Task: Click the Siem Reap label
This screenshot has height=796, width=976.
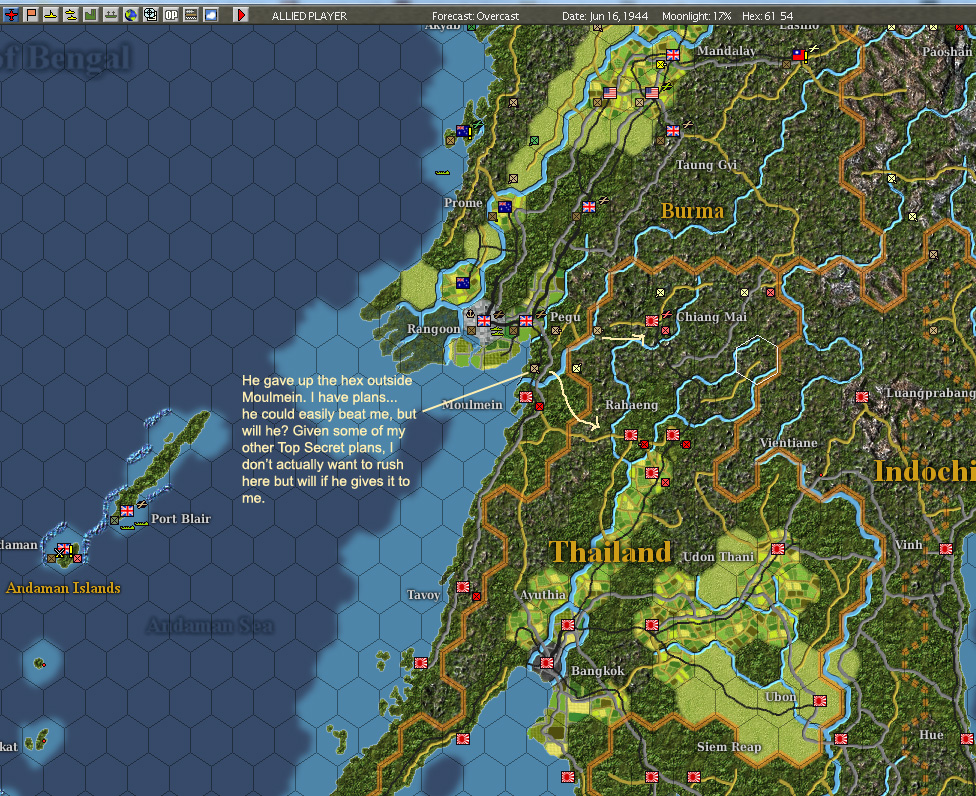Action: tap(729, 746)
